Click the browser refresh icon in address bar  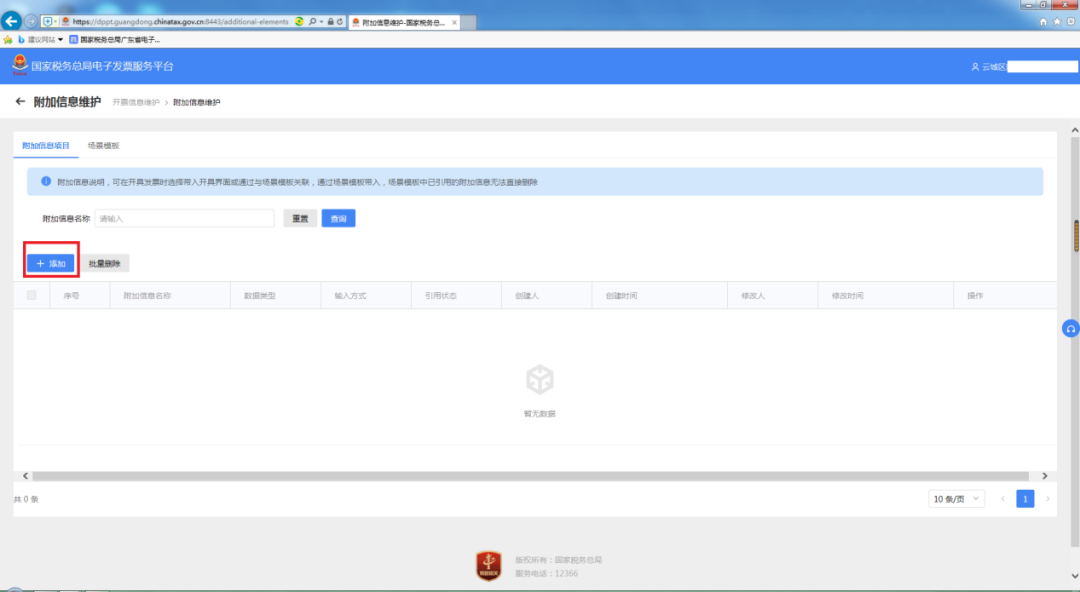point(340,22)
